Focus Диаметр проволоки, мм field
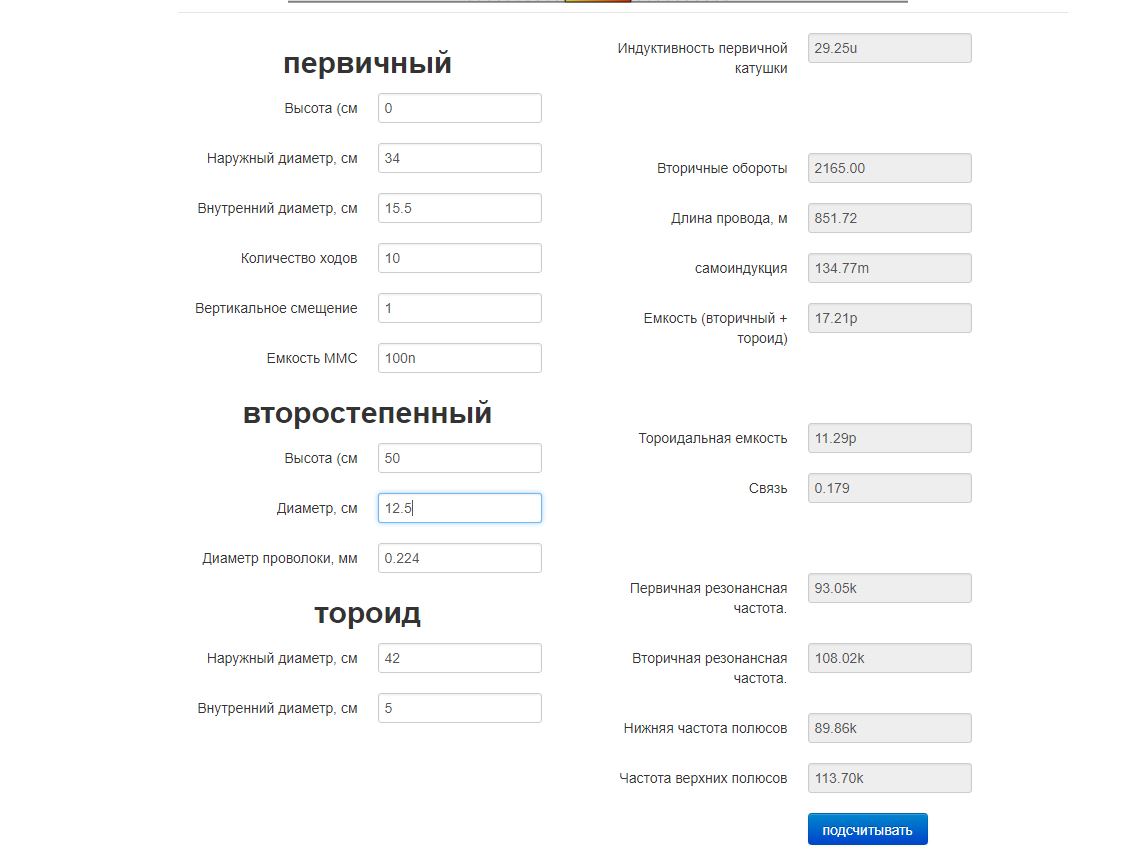The width and height of the screenshot is (1148, 852). point(460,558)
